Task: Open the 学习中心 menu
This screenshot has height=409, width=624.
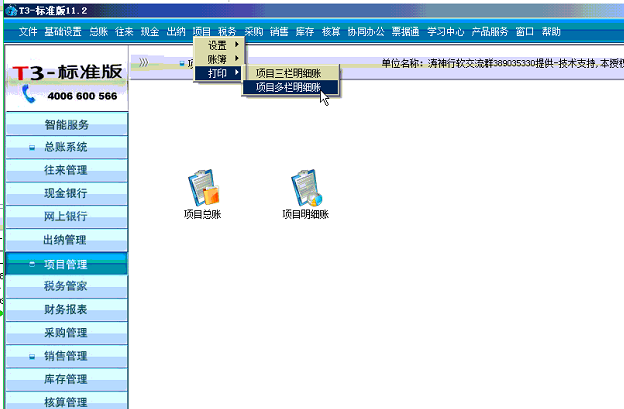Action: coord(446,31)
